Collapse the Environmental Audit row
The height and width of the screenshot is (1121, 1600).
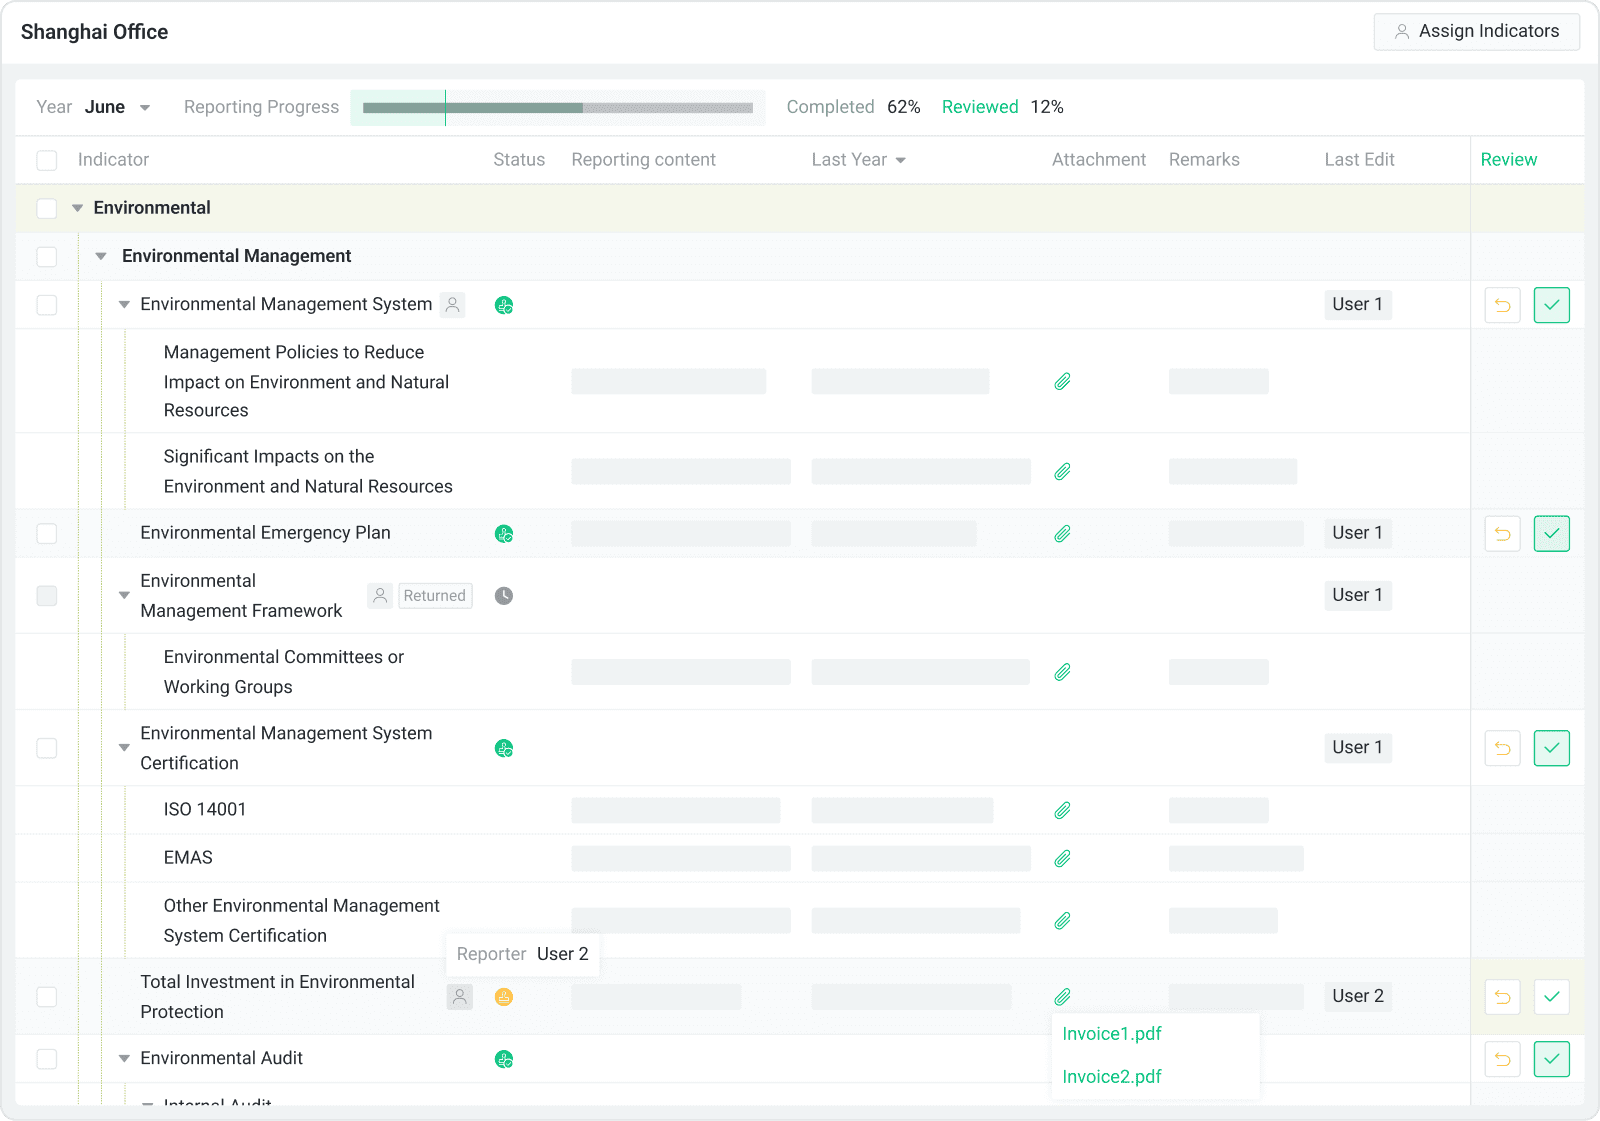click(124, 1058)
